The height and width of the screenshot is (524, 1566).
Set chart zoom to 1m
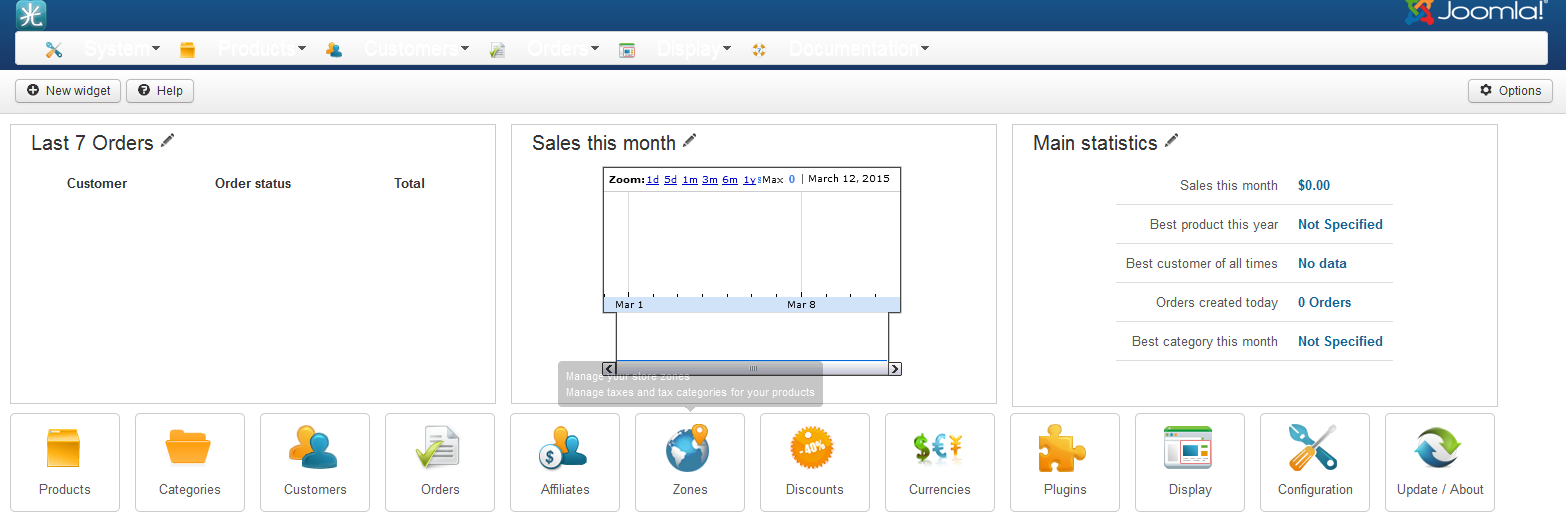click(x=690, y=180)
